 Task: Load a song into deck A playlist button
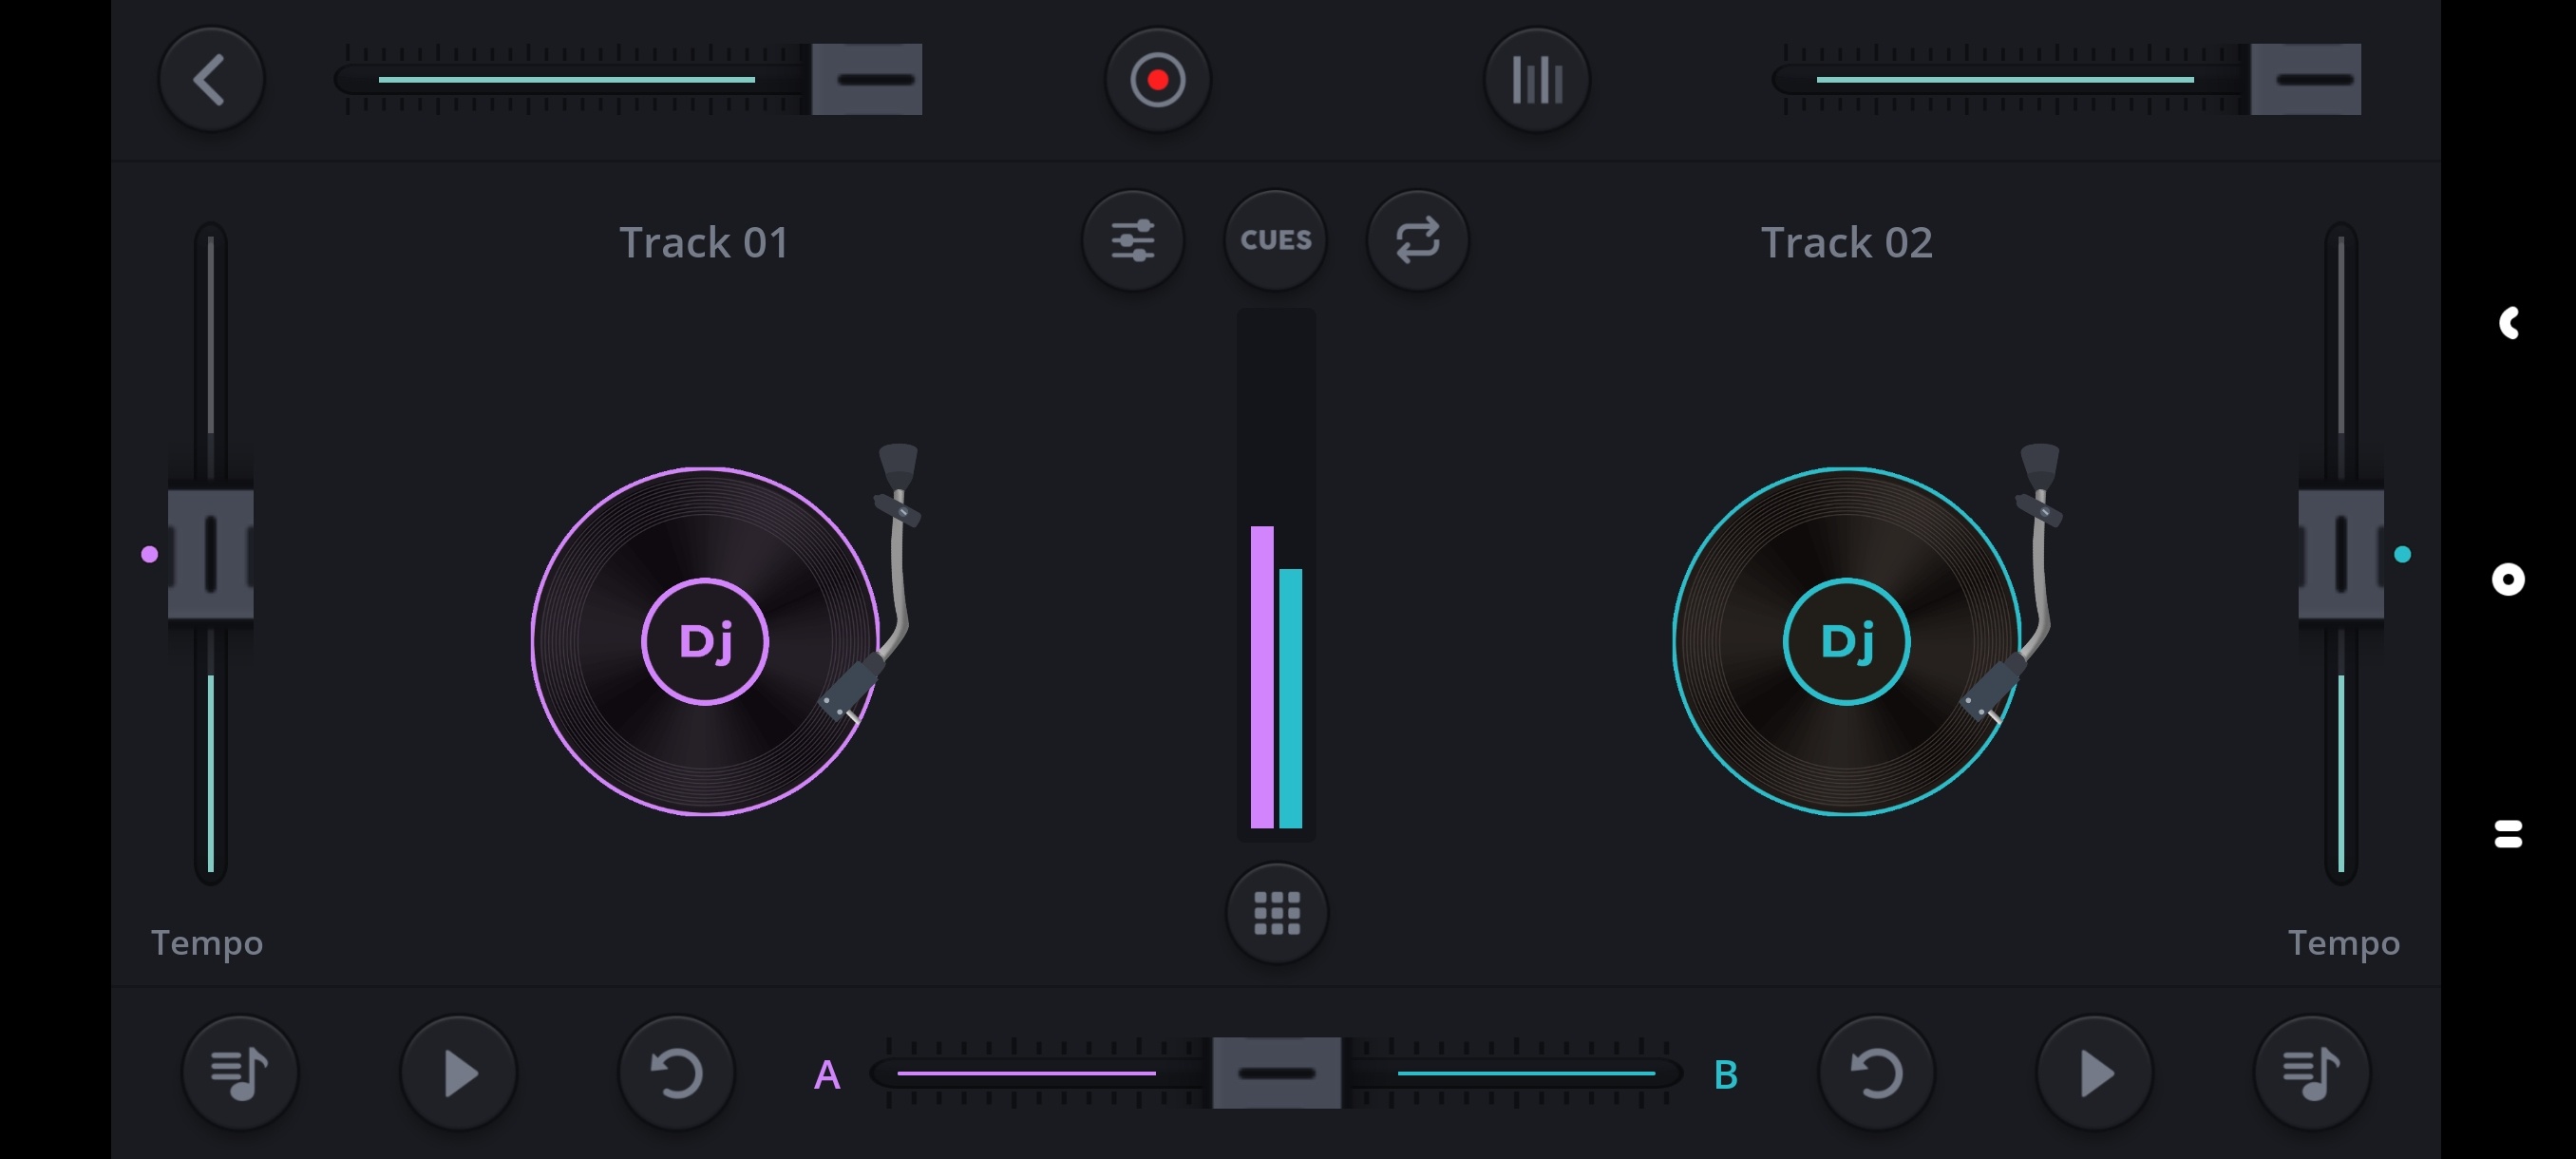tap(240, 1073)
